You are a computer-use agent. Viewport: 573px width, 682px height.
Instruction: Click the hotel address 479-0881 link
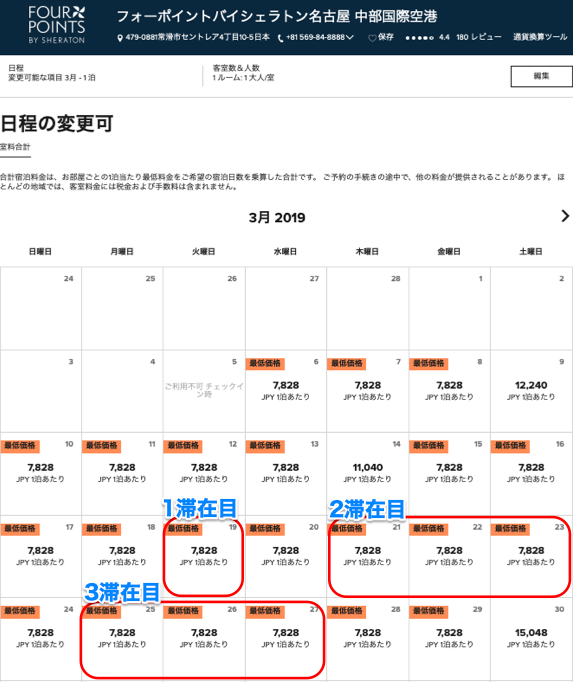tap(198, 37)
